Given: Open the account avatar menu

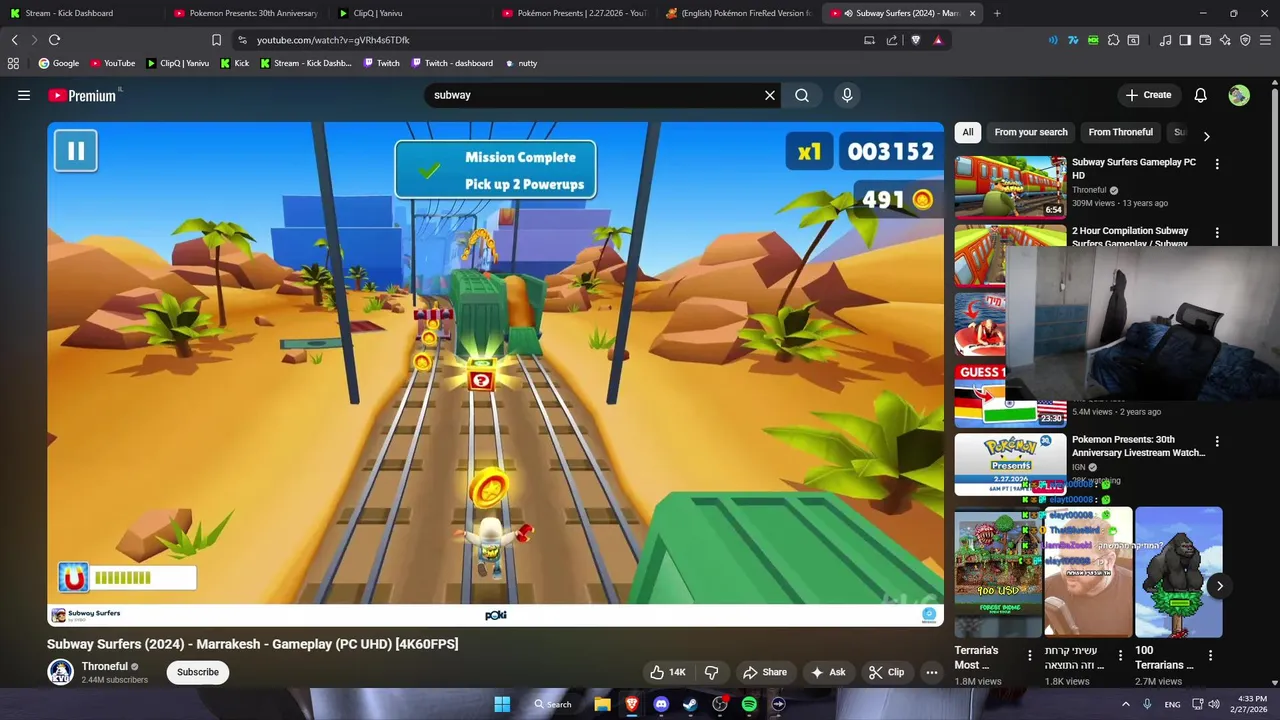Looking at the screenshot, I should pyautogui.click(x=1239, y=95).
